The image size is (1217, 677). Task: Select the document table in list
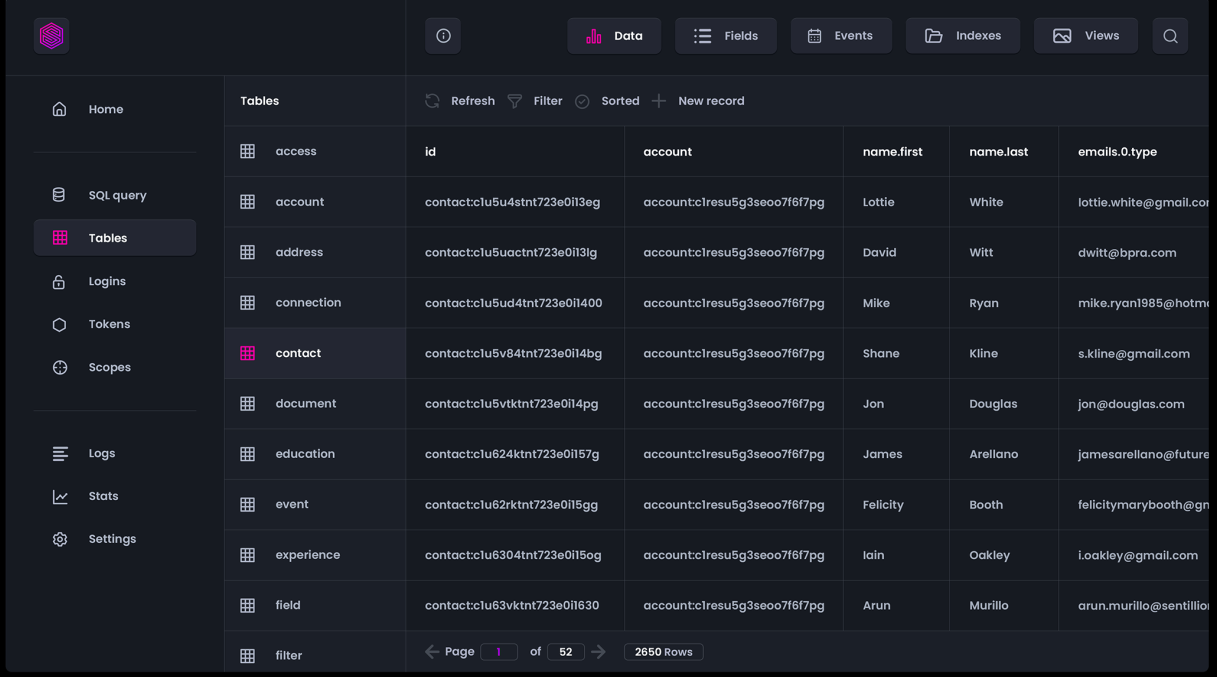click(x=305, y=404)
